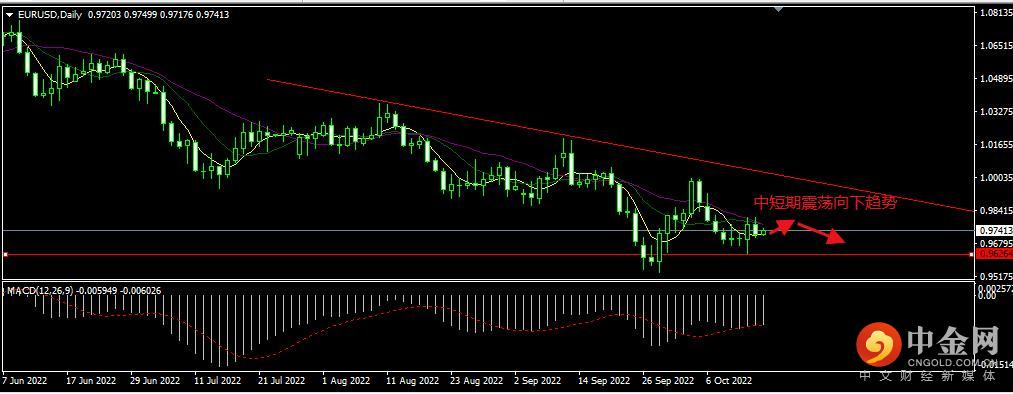Click the 7 Jun 2022 date label
Screen dimensions: 1013x394
[25, 381]
